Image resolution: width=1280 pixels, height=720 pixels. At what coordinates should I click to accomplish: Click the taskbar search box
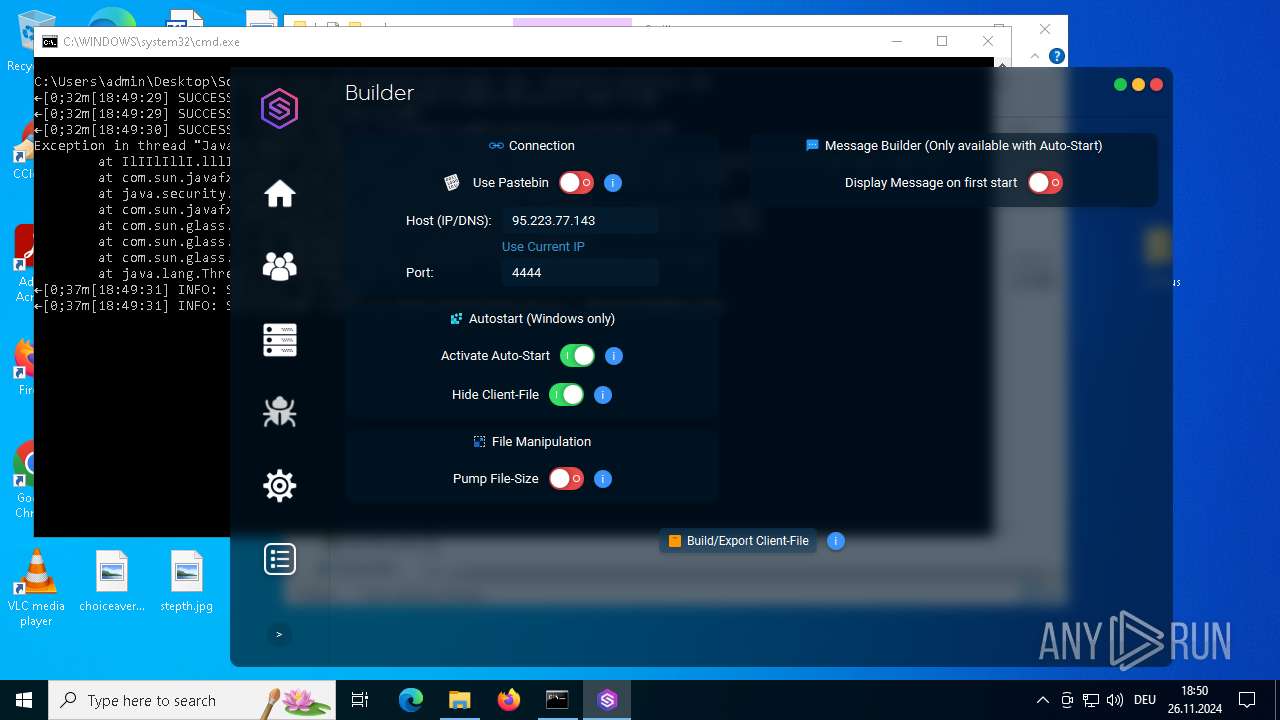coord(192,700)
